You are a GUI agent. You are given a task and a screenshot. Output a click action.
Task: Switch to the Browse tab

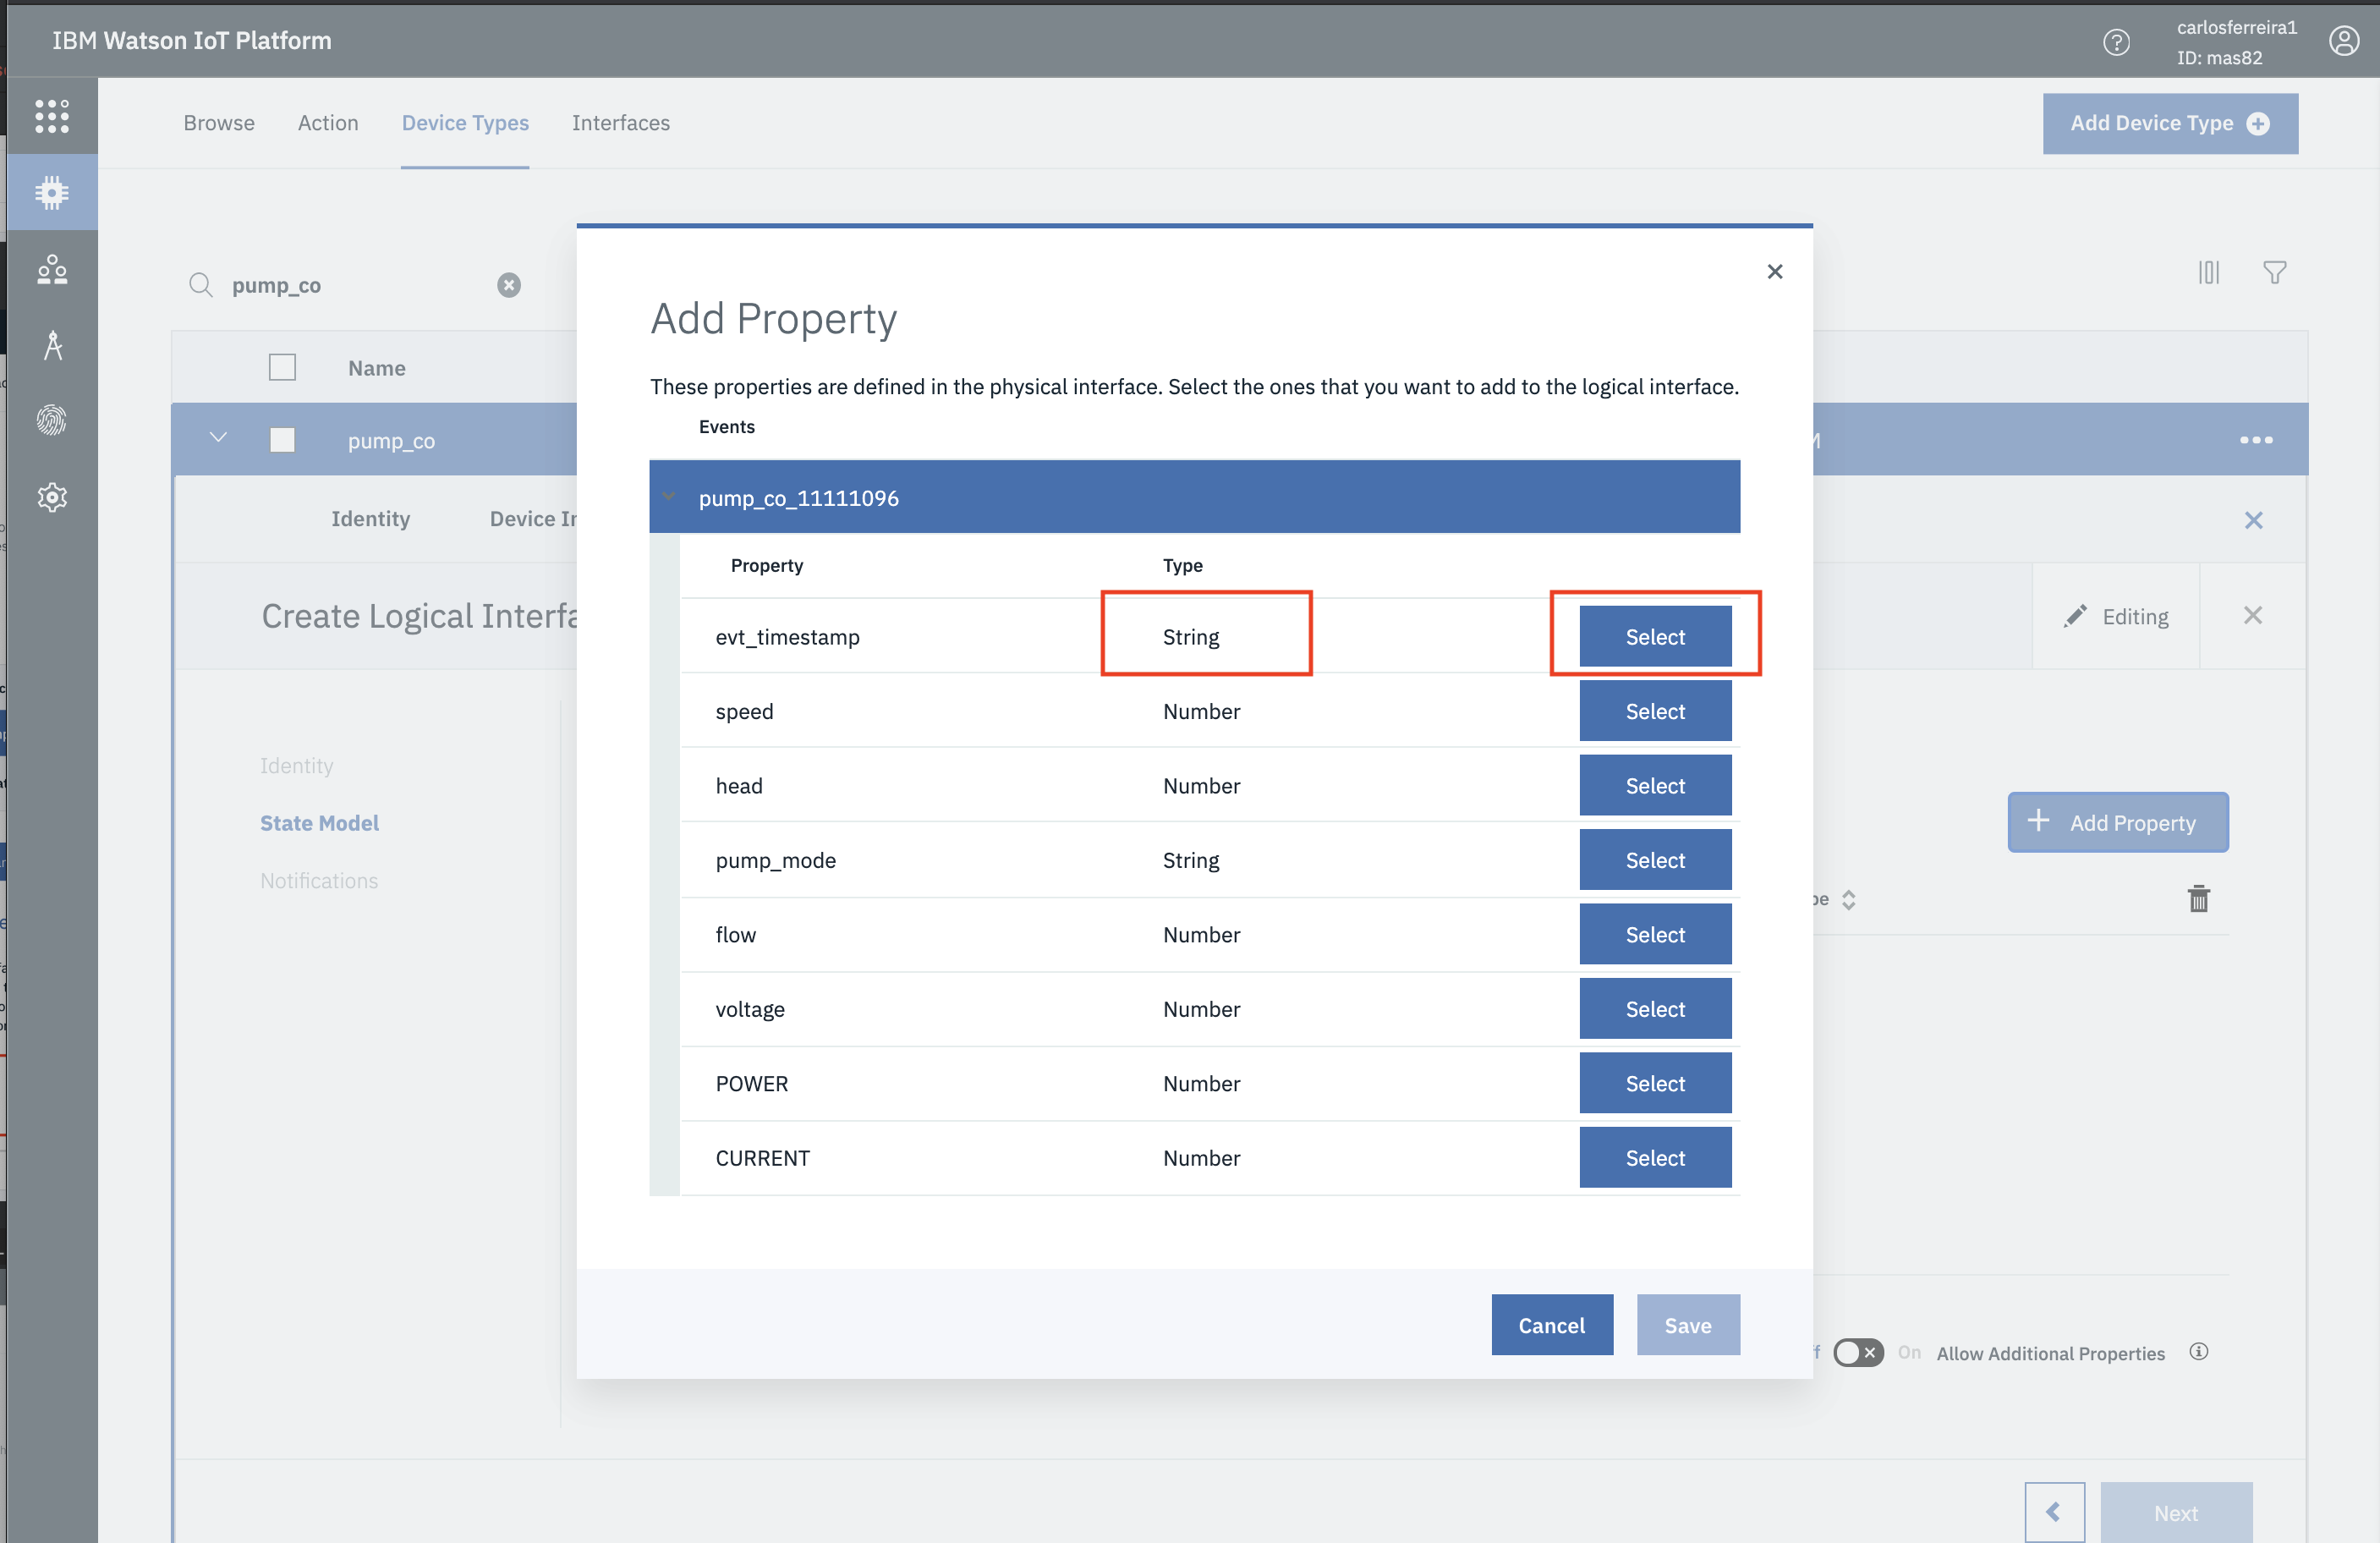pos(219,123)
